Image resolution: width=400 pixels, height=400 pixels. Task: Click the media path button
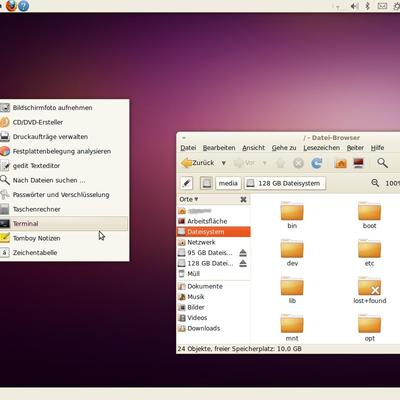tap(228, 183)
